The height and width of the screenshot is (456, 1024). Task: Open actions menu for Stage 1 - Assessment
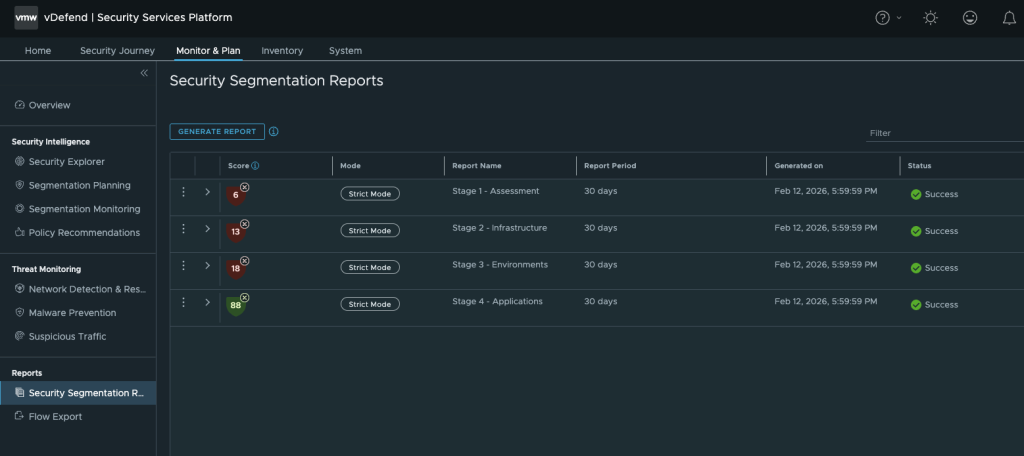183,192
